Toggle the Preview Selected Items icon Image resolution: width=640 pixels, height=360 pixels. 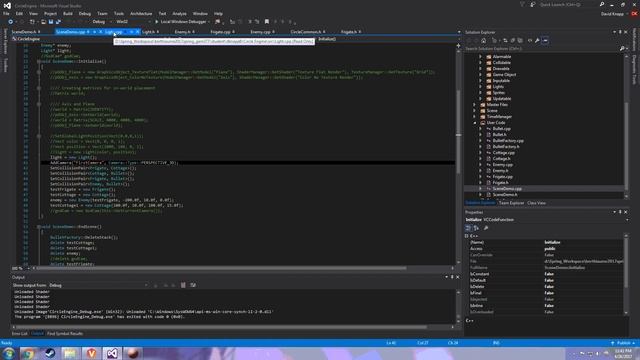coord(545,40)
